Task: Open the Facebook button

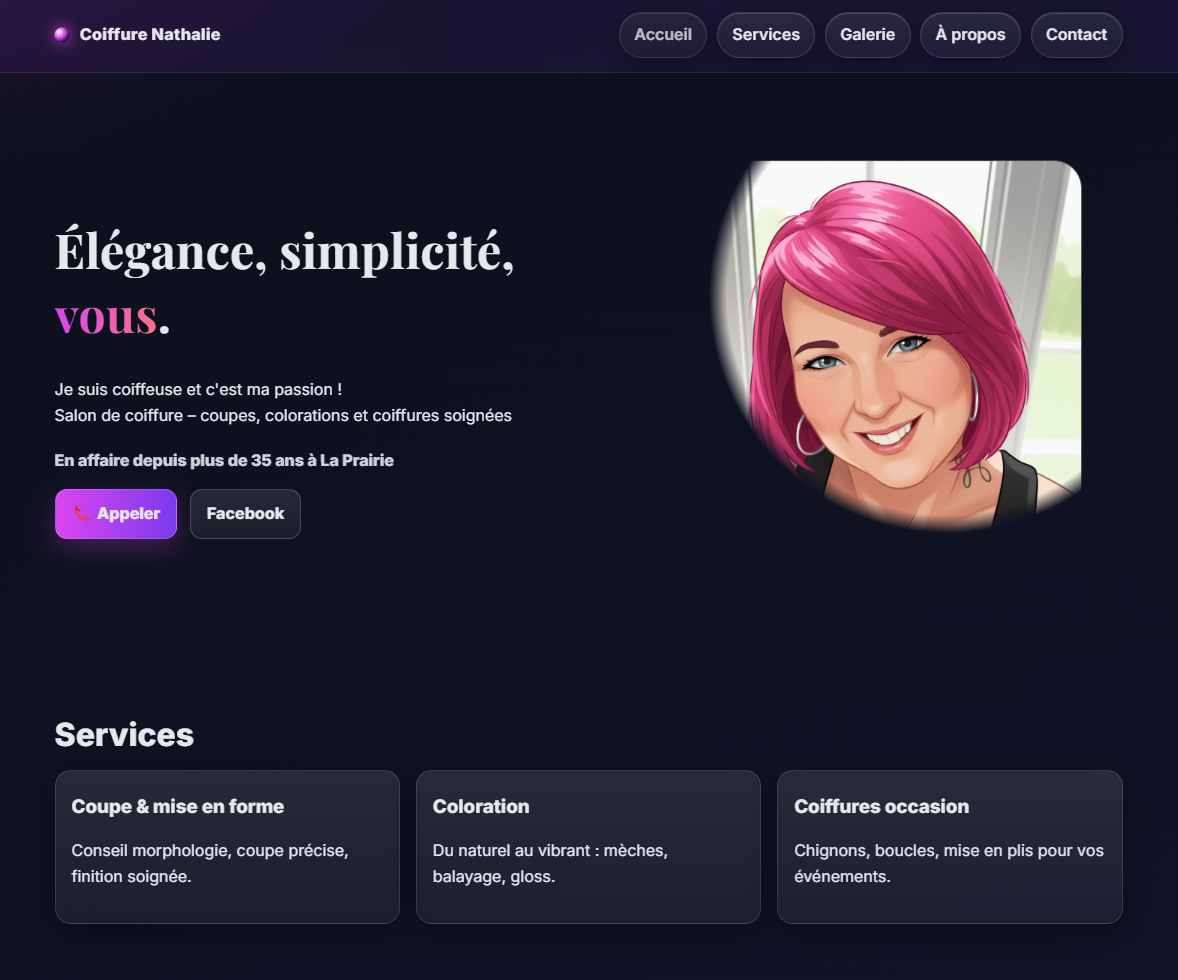Action: pos(245,514)
